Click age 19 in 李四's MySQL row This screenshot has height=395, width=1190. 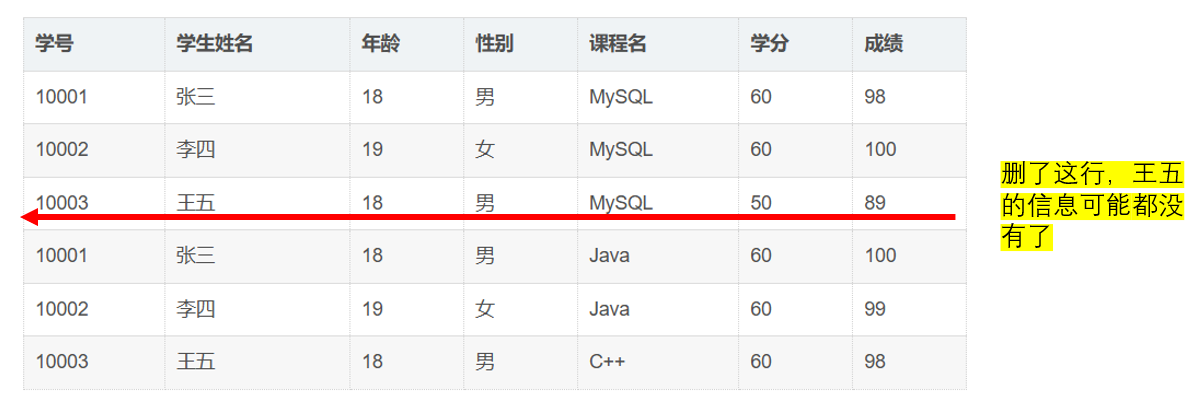372,150
